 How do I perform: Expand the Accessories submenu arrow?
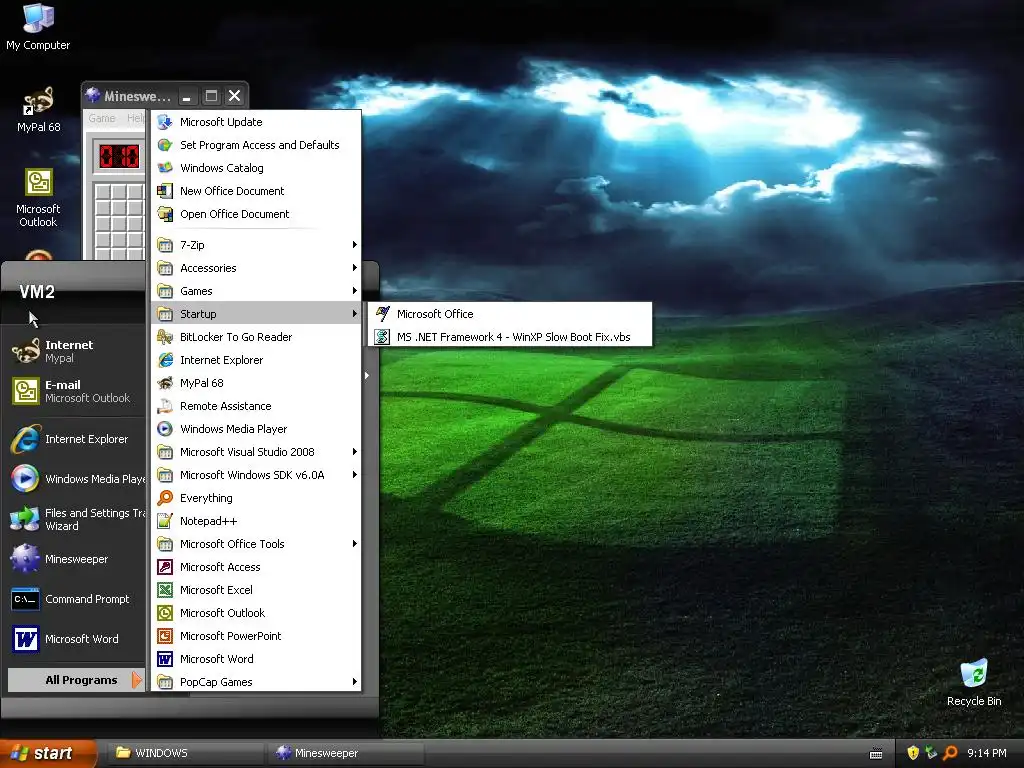[x=355, y=268]
